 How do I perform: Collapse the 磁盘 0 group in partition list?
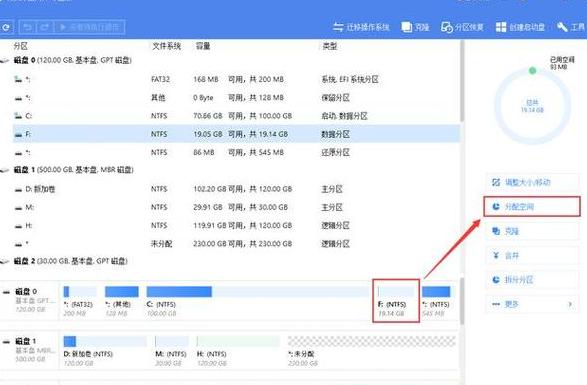[x=4, y=60]
